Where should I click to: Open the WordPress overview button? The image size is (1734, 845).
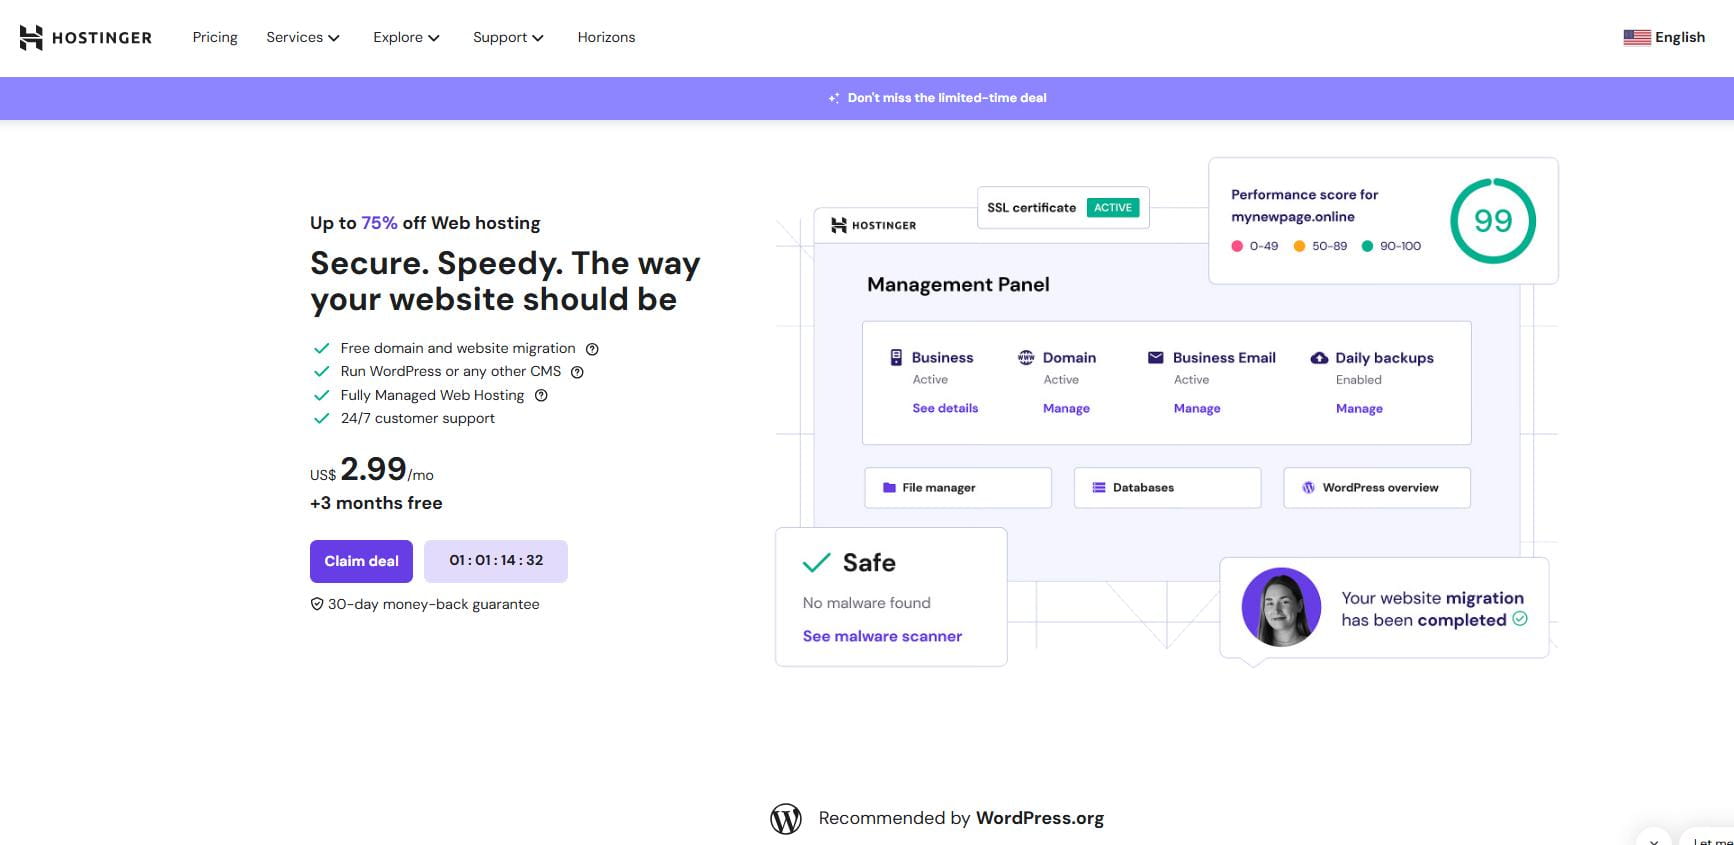[1377, 488]
